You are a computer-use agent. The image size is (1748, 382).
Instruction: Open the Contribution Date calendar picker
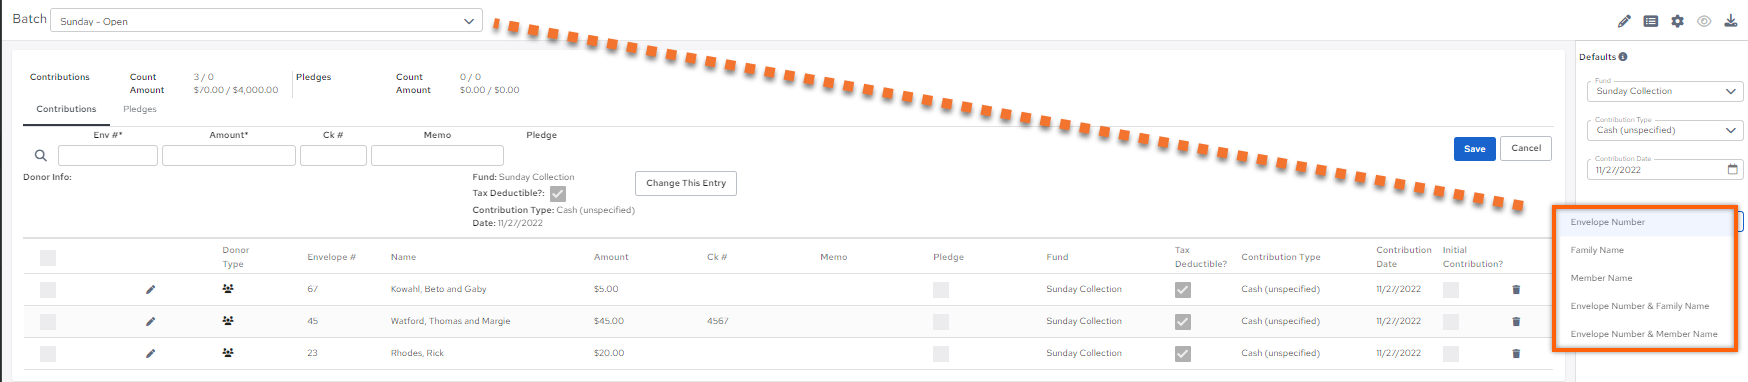click(x=1733, y=169)
